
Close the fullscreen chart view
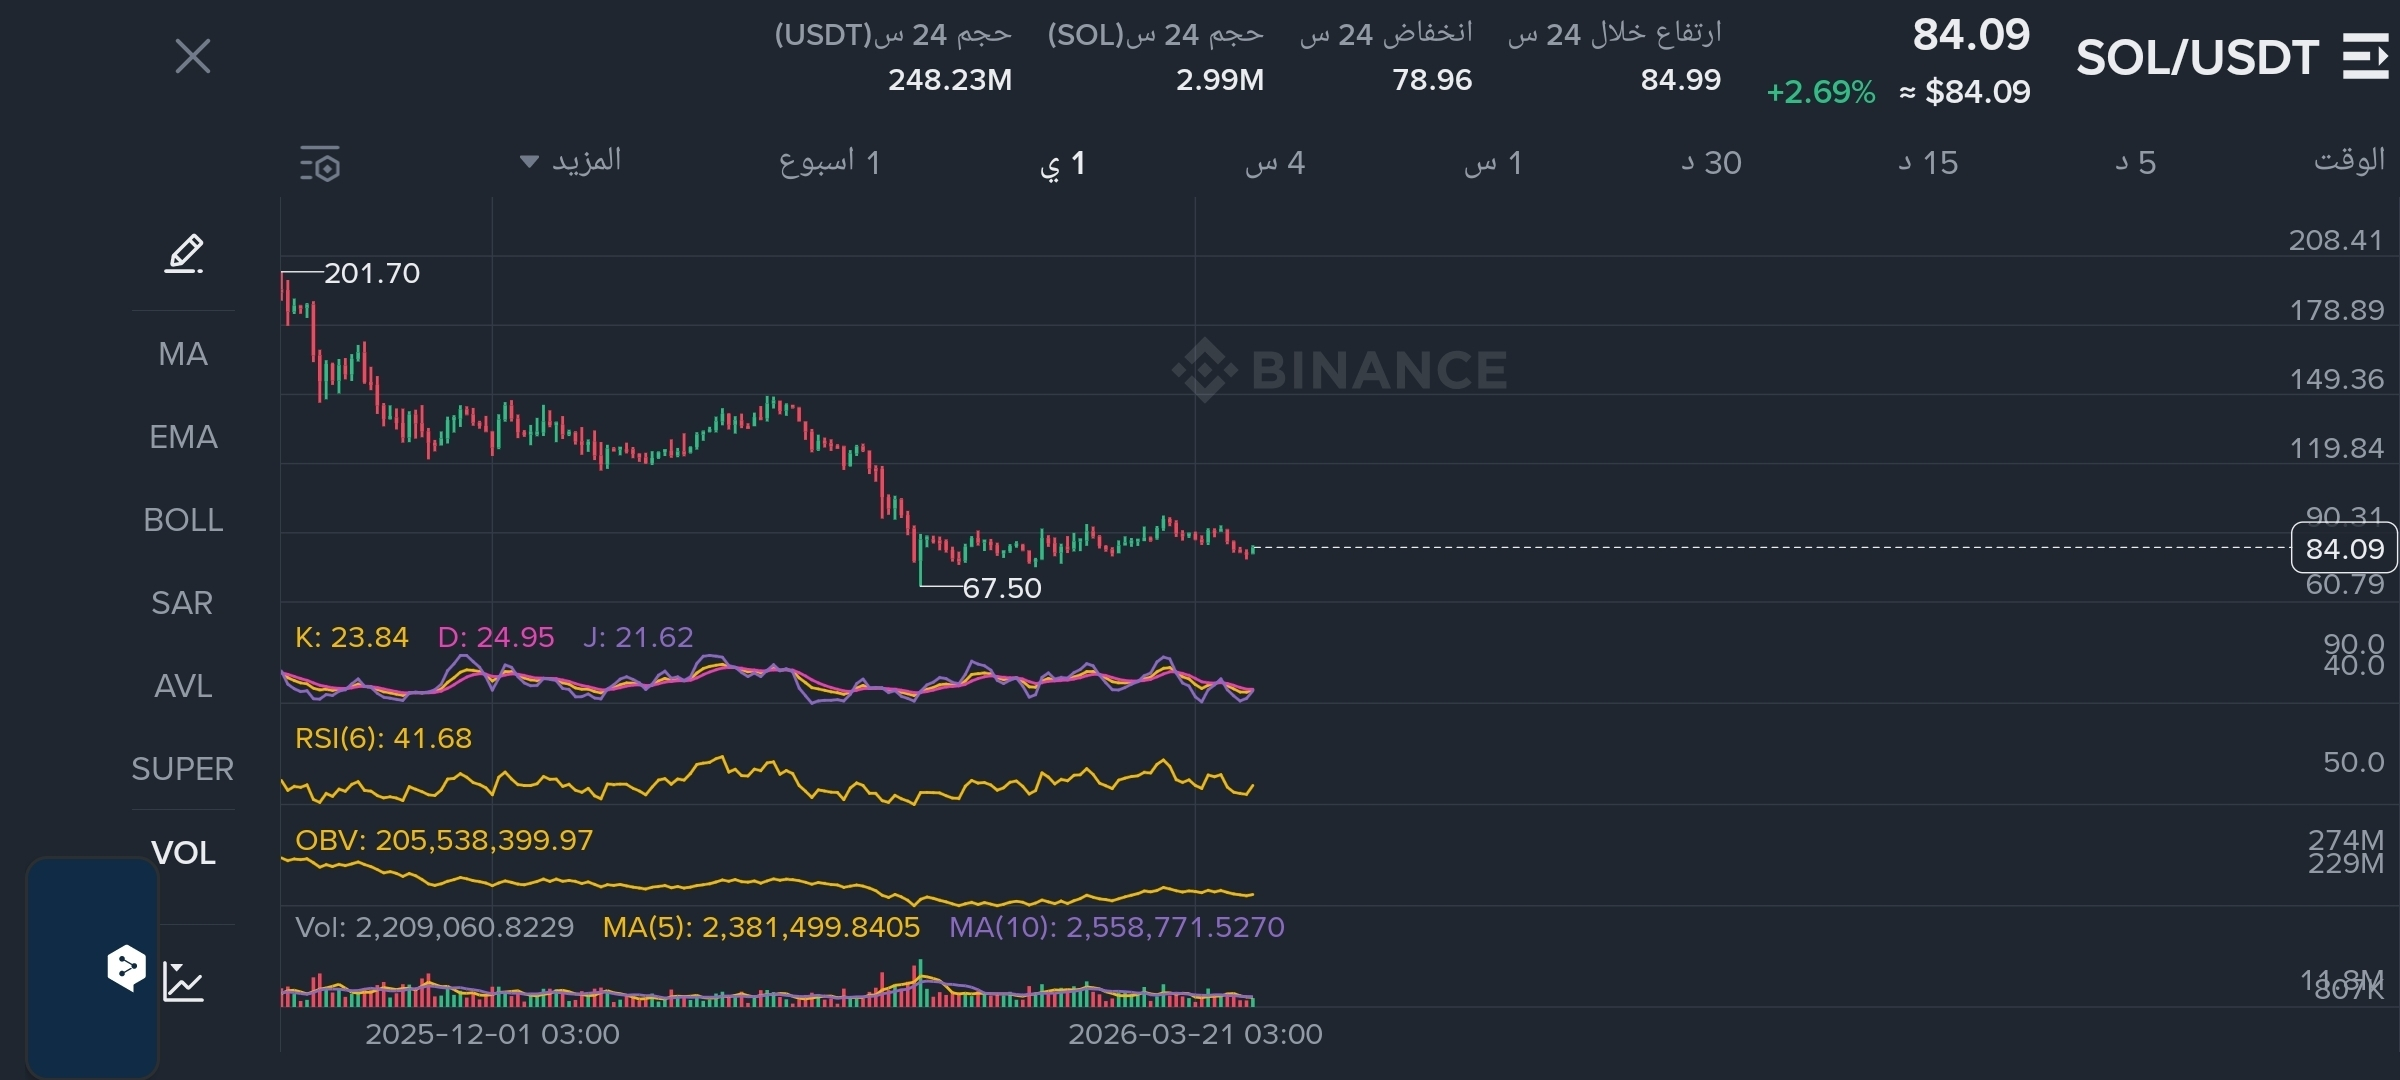tap(192, 56)
